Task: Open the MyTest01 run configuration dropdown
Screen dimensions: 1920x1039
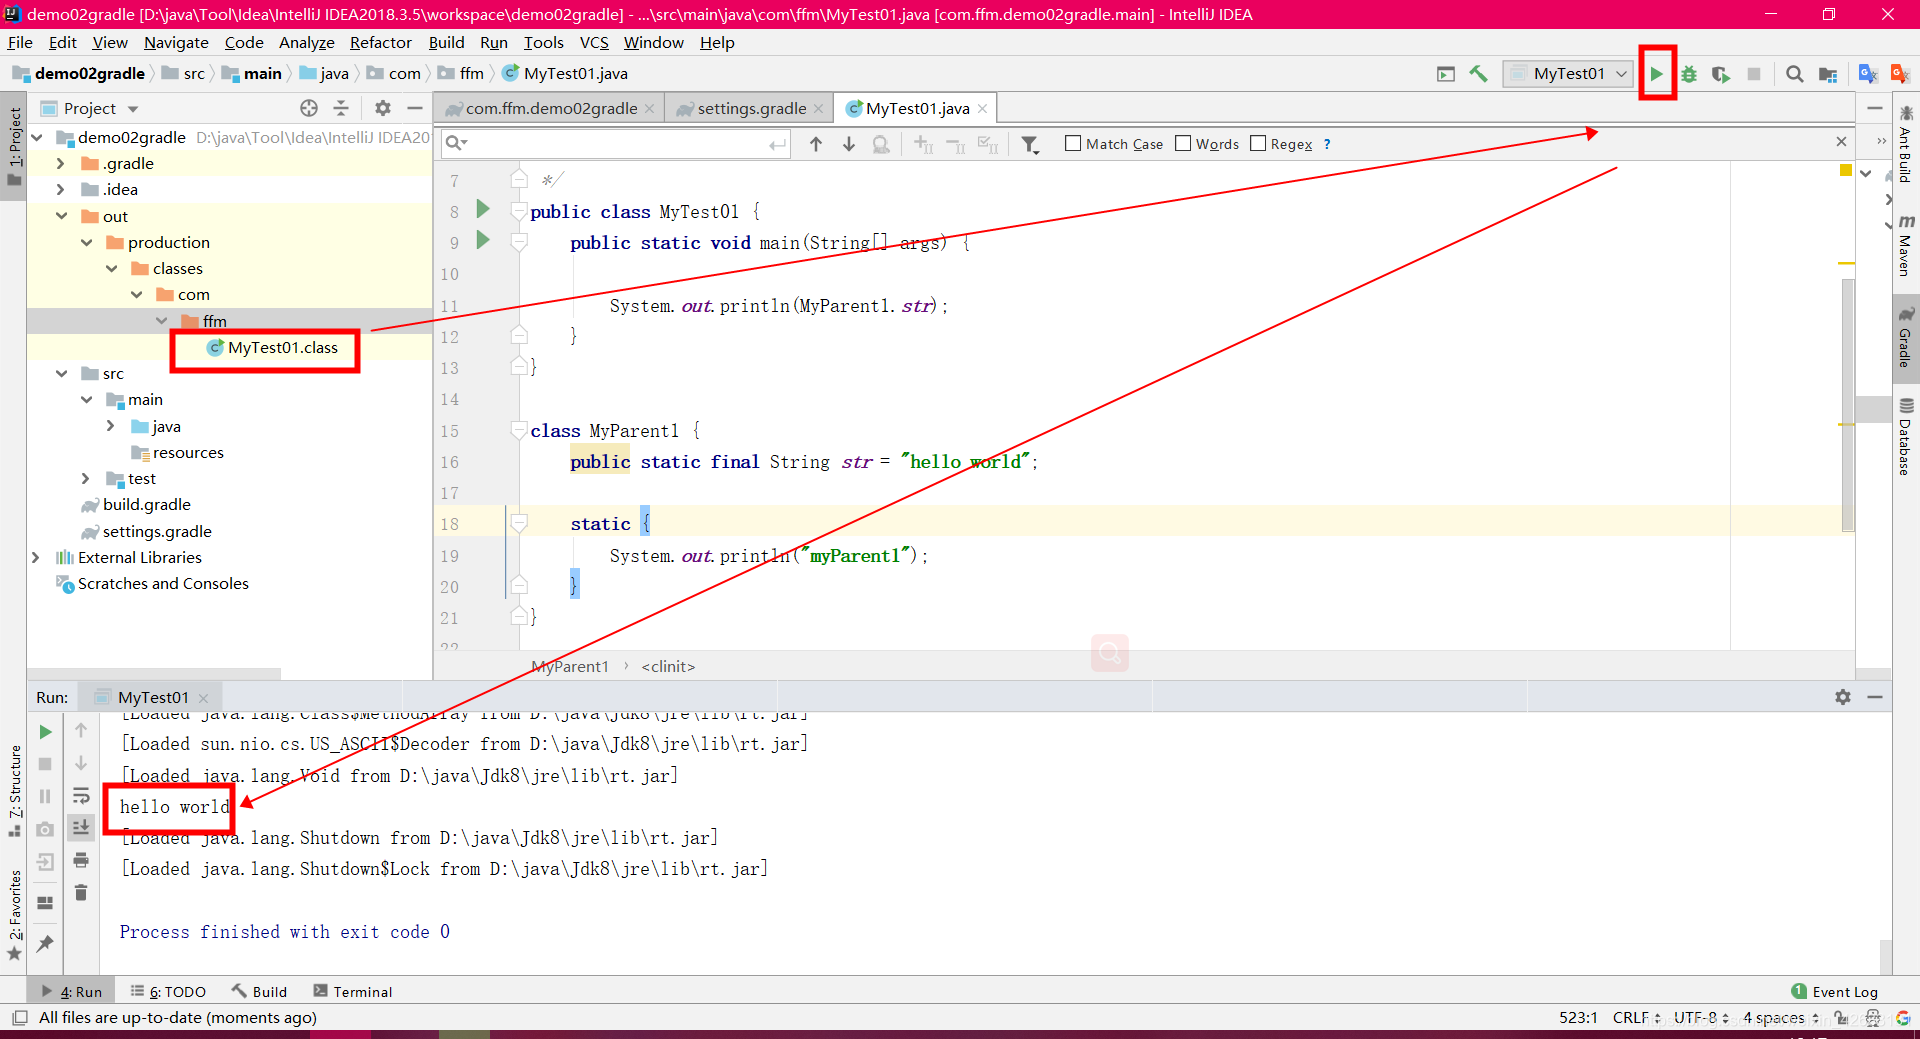Action: pos(1568,74)
